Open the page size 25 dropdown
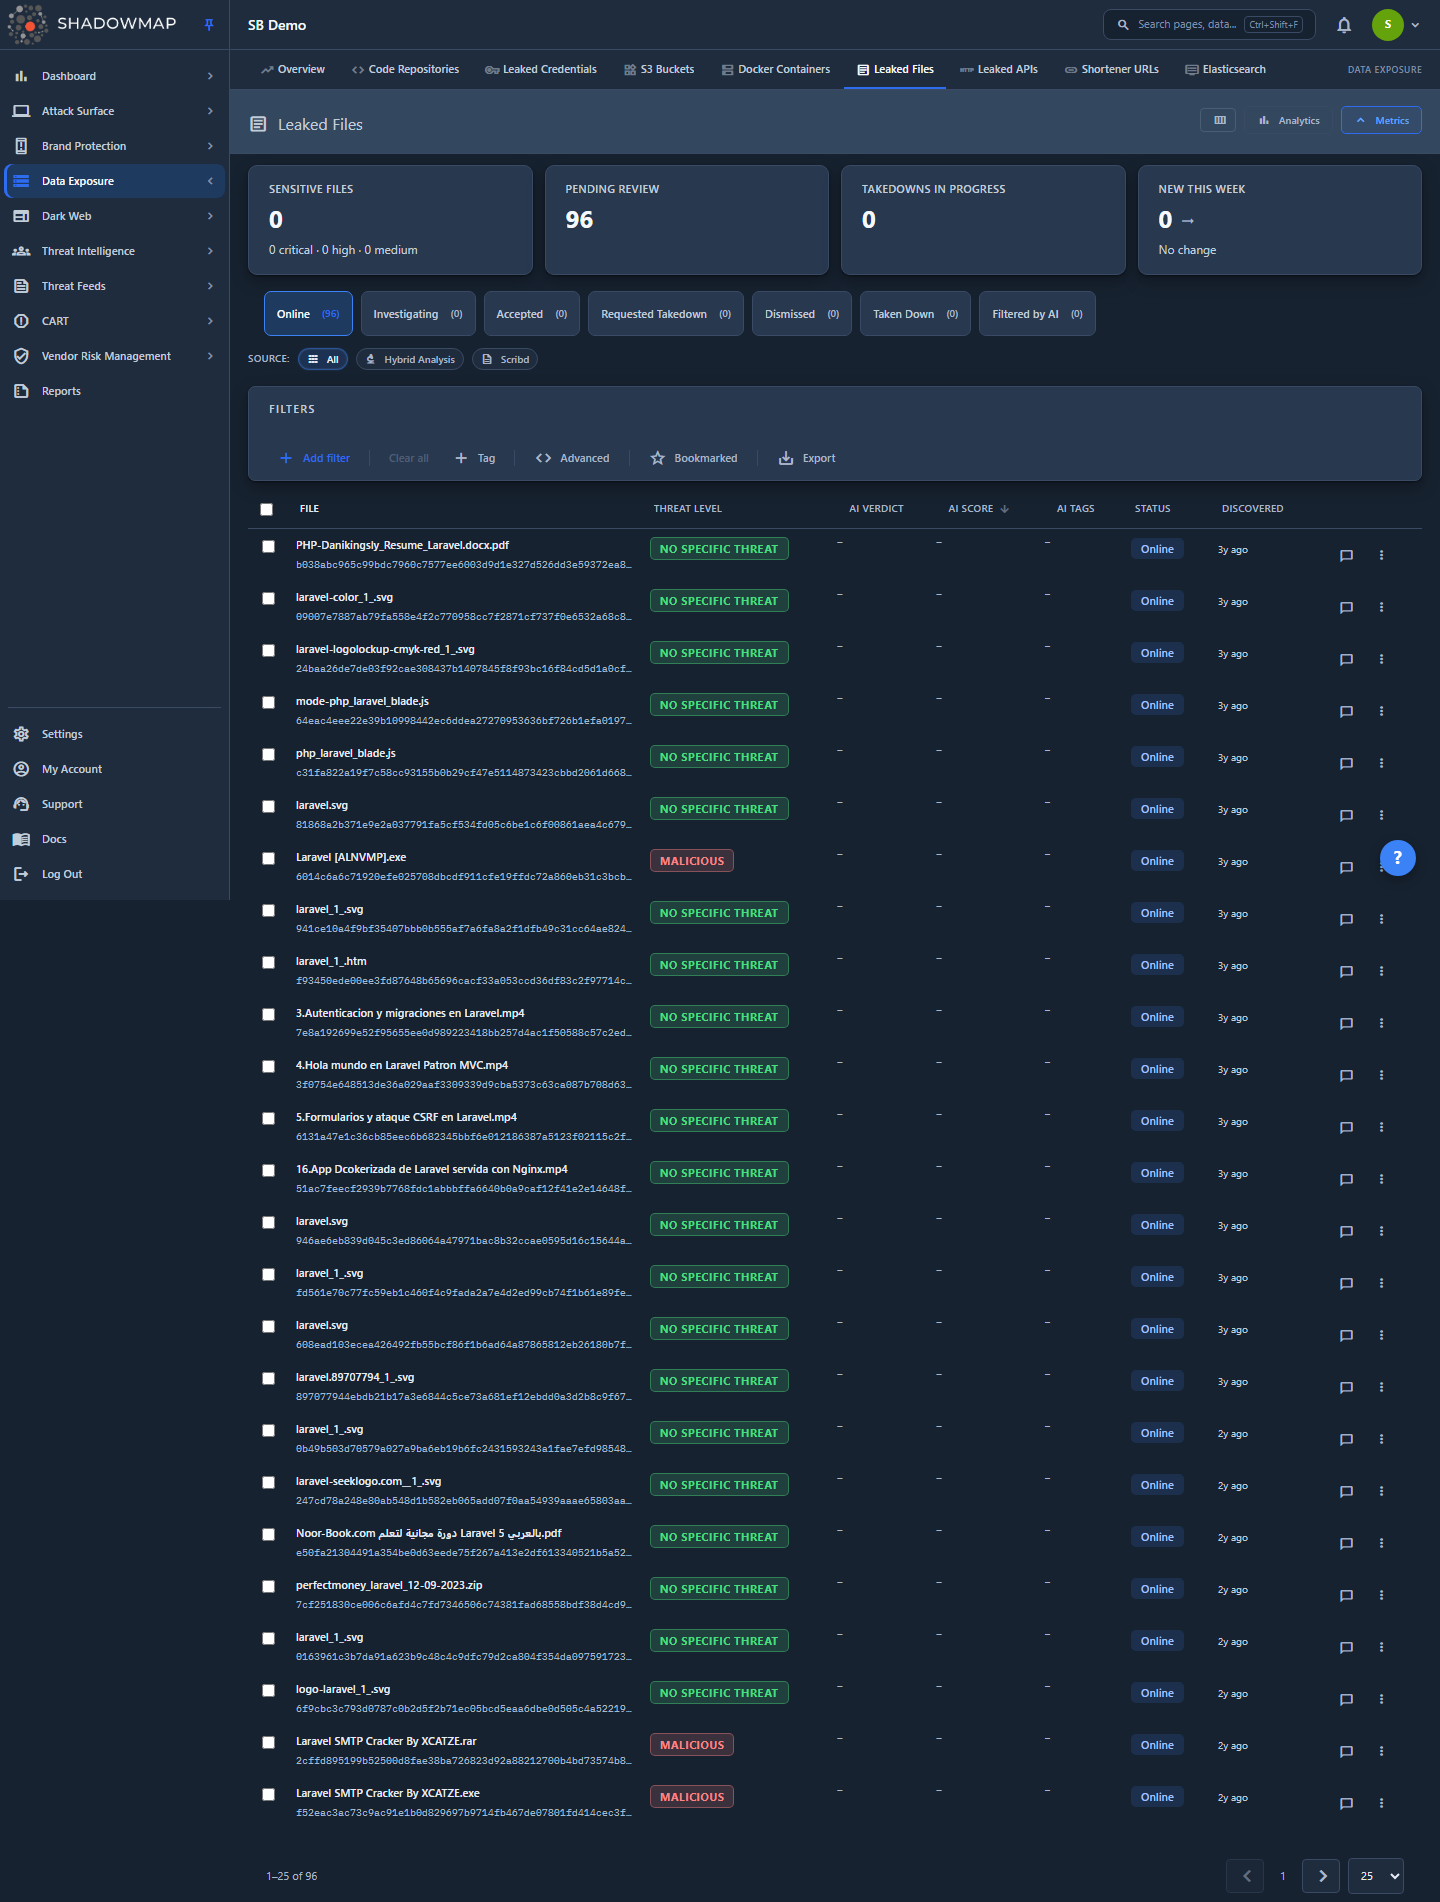1440x1902 pixels. point(1376,1876)
